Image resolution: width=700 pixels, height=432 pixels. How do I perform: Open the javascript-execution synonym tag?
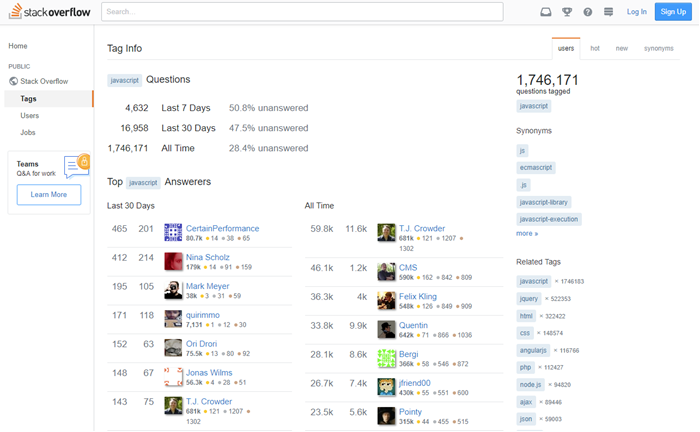point(549,219)
